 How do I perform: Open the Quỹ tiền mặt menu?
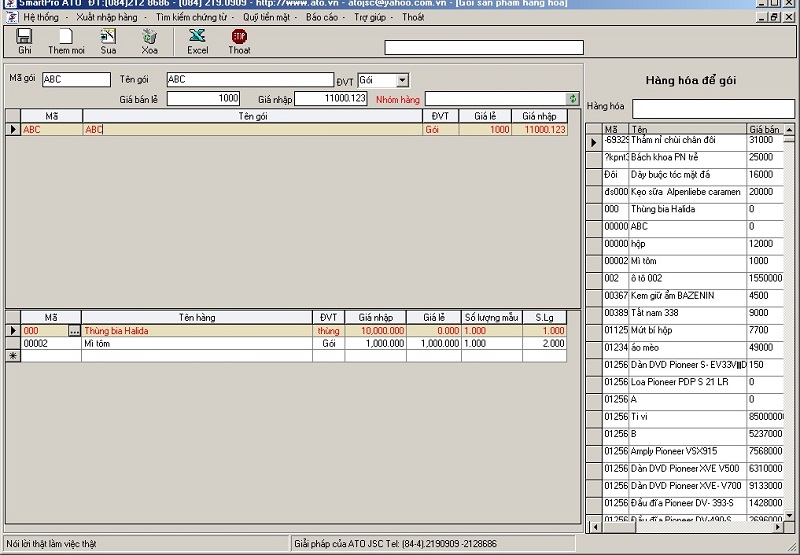point(266,17)
